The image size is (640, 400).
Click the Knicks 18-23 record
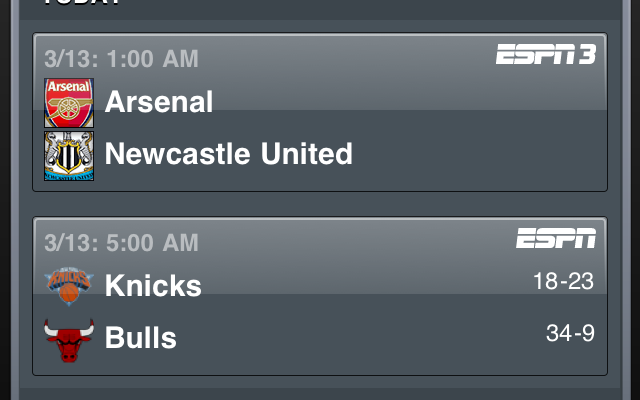(x=563, y=282)
